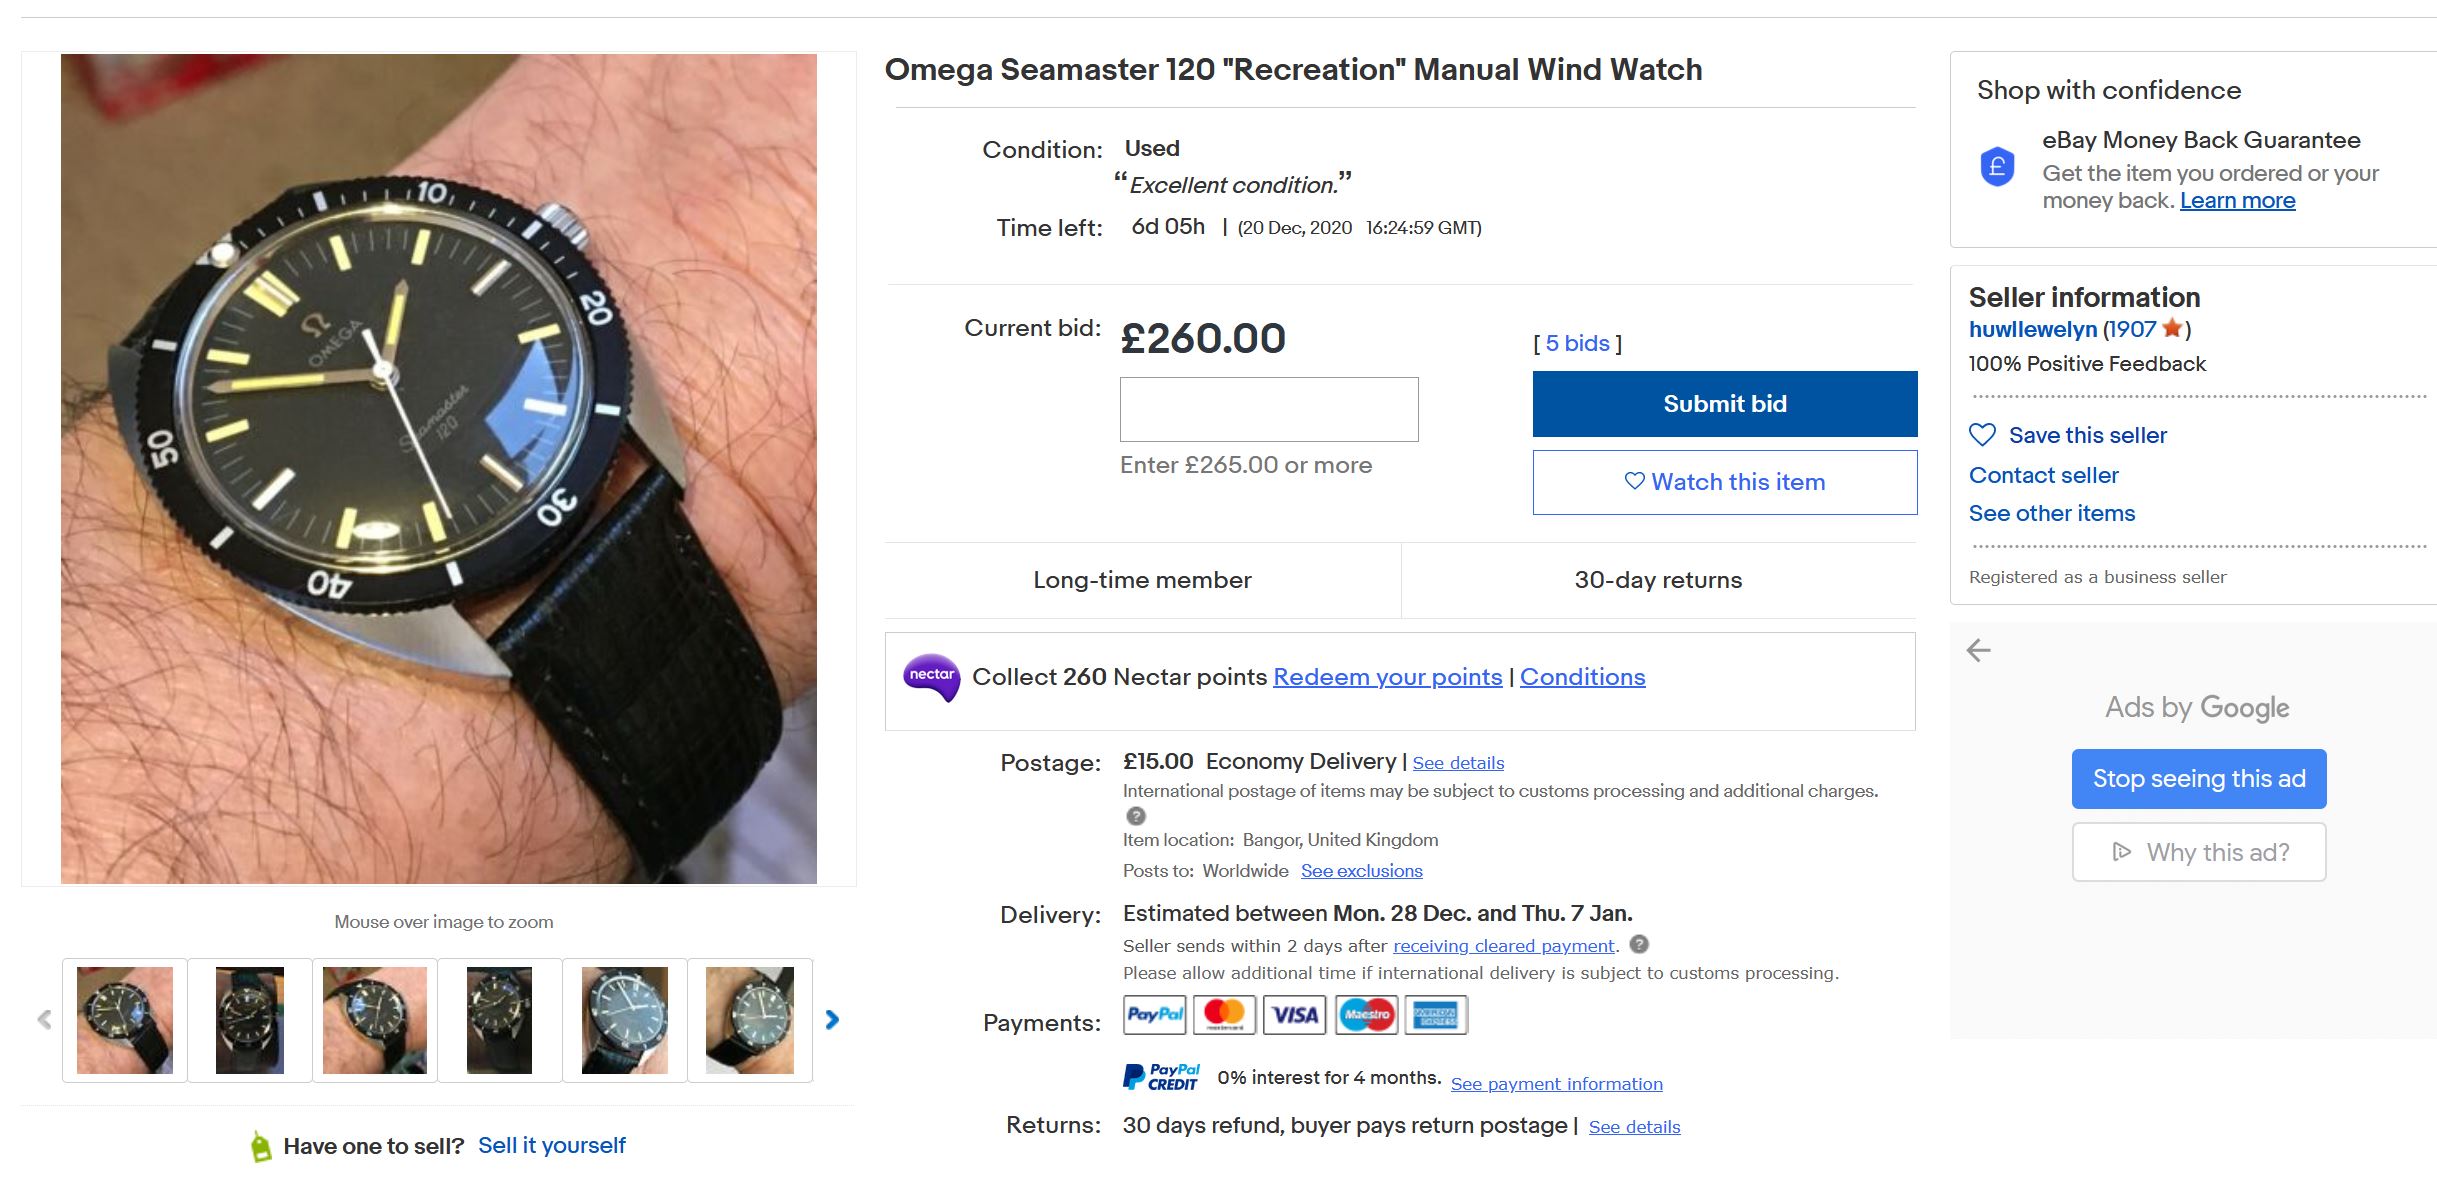Click the Nectar logo icon
This screenshot has height=1180, width=2437.
931,677
